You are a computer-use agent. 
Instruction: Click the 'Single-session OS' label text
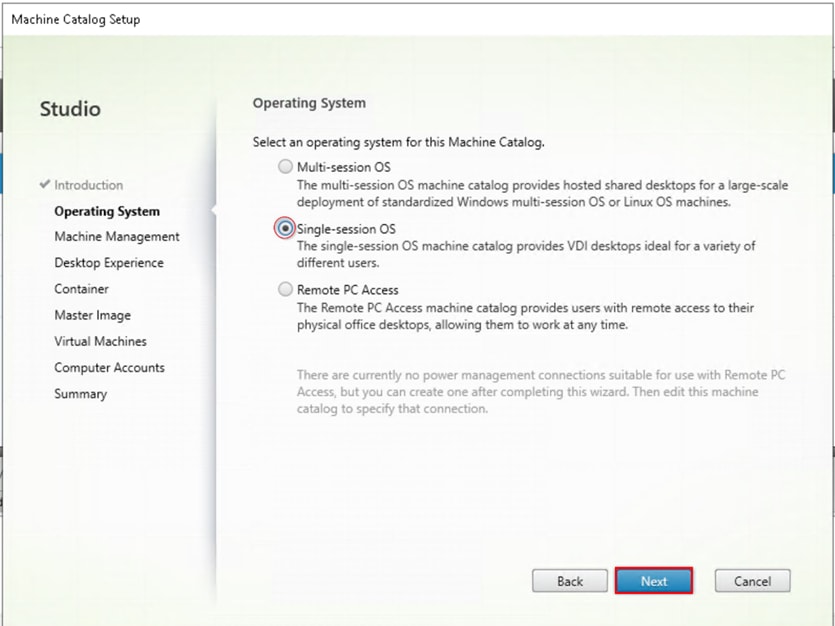coord(346,229)
